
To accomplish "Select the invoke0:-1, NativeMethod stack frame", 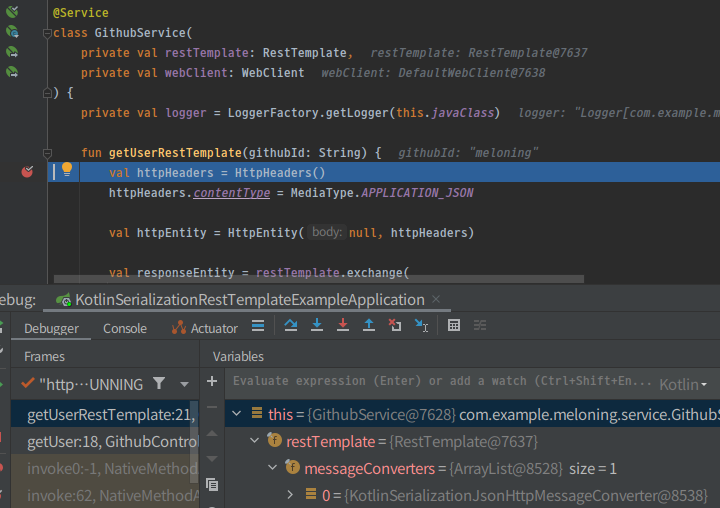I will [x=105, y=468].
